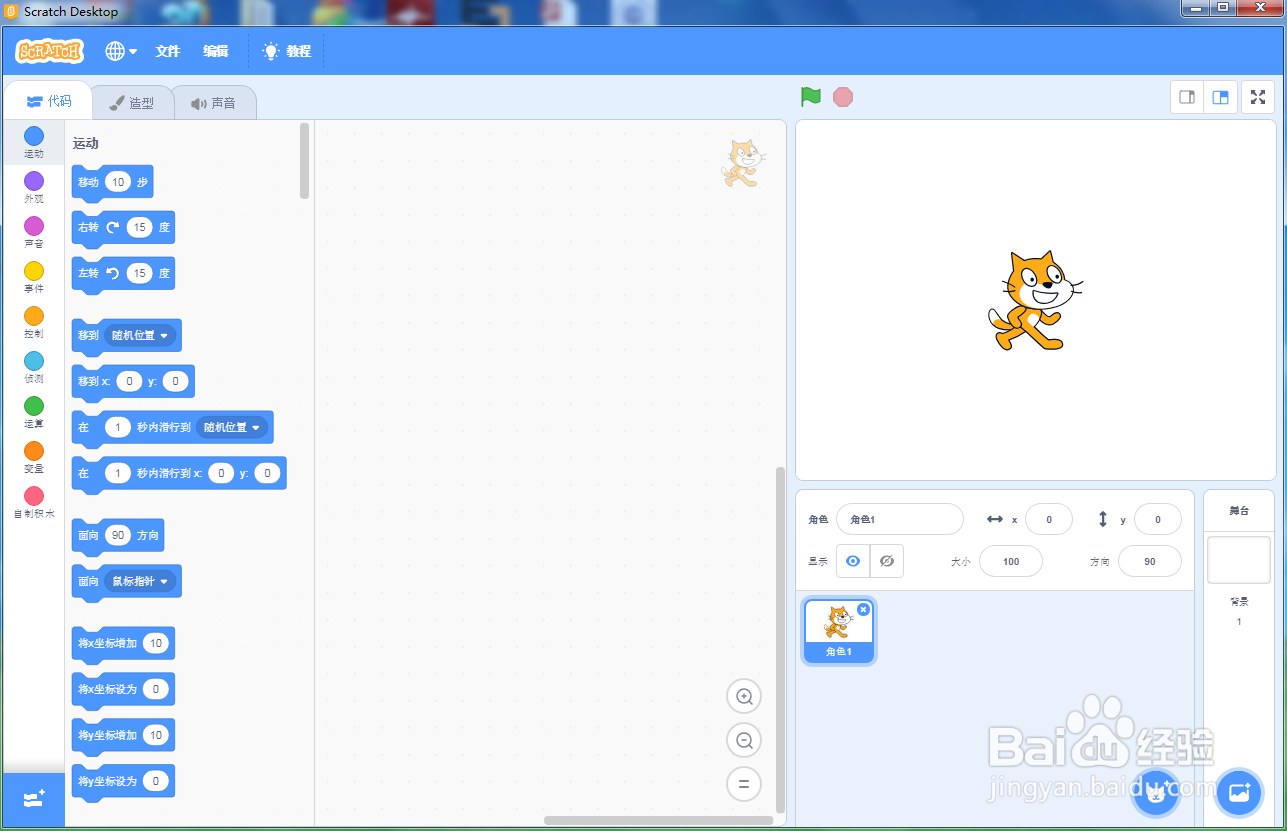Switch to large stage layout

pyautogui.click(x=1221, y=97)
